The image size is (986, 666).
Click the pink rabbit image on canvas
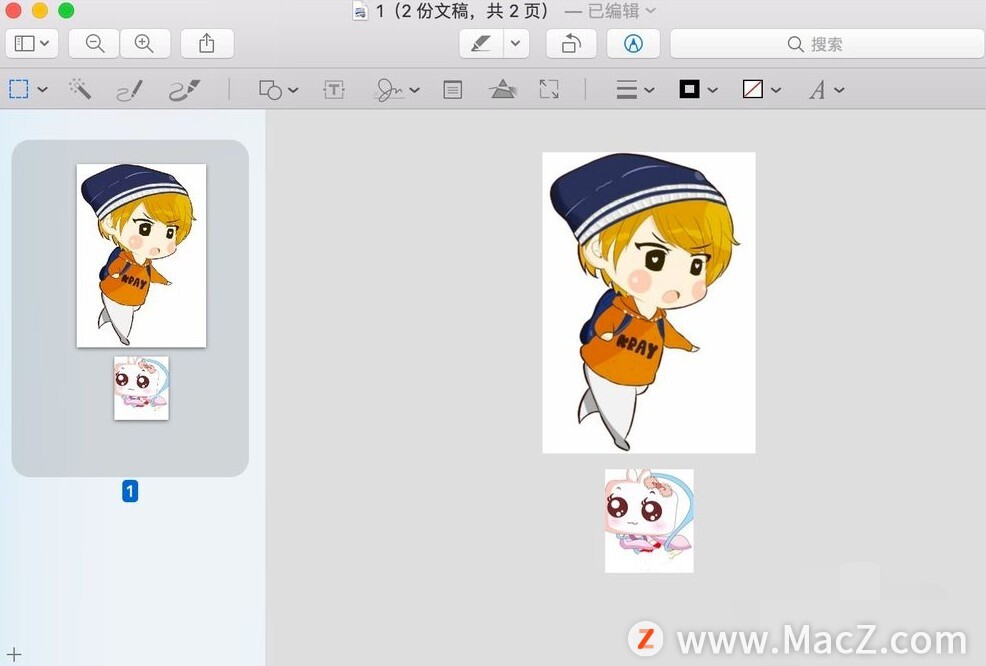(x=649, y=521)
